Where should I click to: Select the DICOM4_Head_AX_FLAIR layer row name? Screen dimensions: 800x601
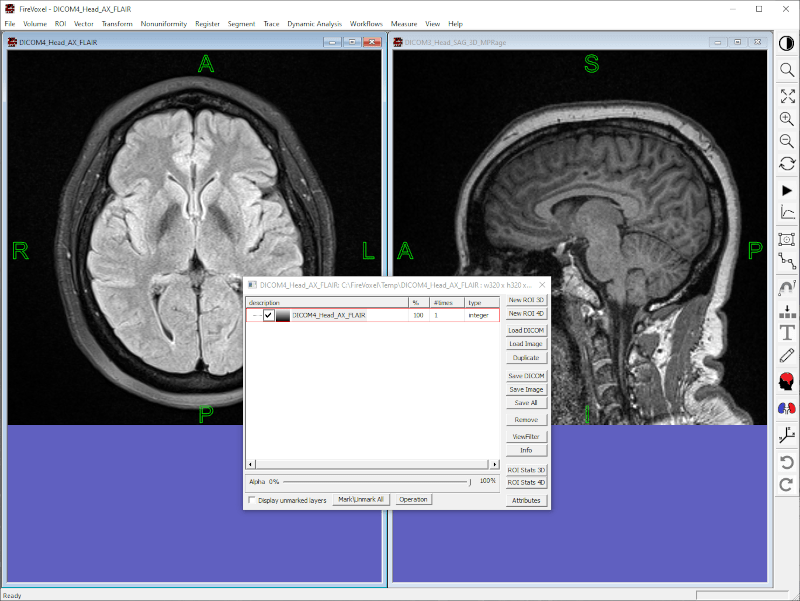click(329, 315)
